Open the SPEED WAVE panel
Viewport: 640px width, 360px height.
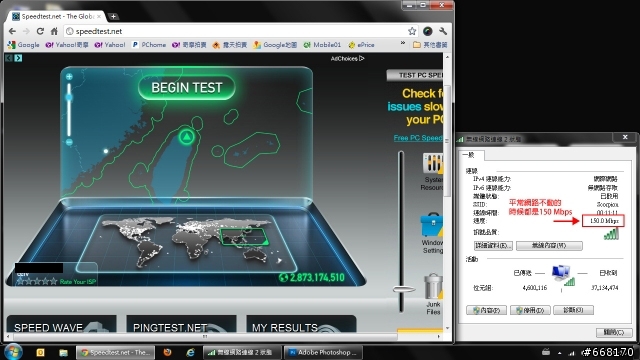click(61, 324)
